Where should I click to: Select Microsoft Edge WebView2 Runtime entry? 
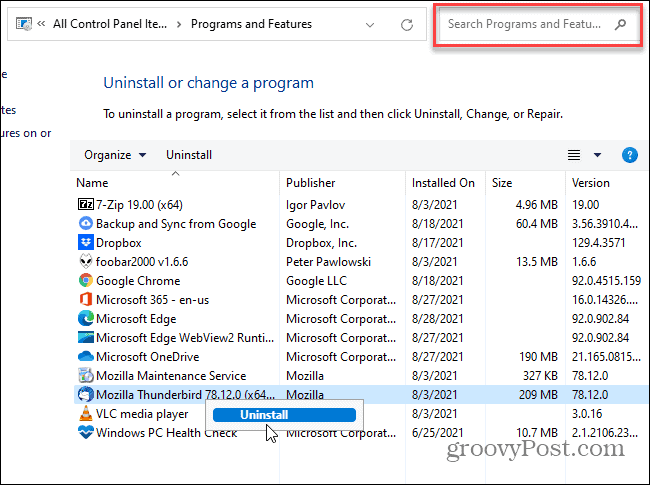pyautogui.click(x=185, y=338)
